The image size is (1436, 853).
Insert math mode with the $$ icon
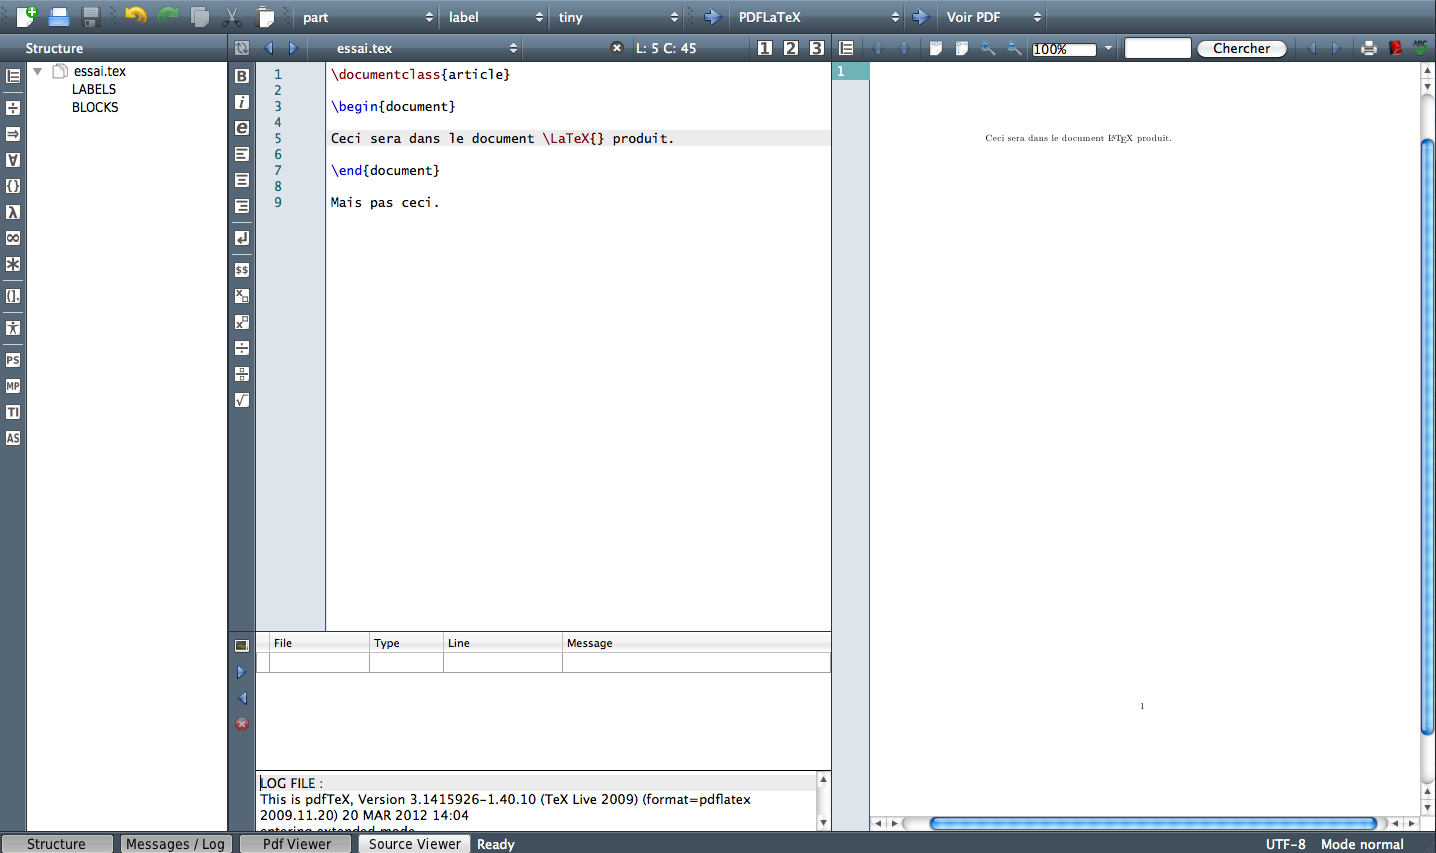(x=242, y=270)
